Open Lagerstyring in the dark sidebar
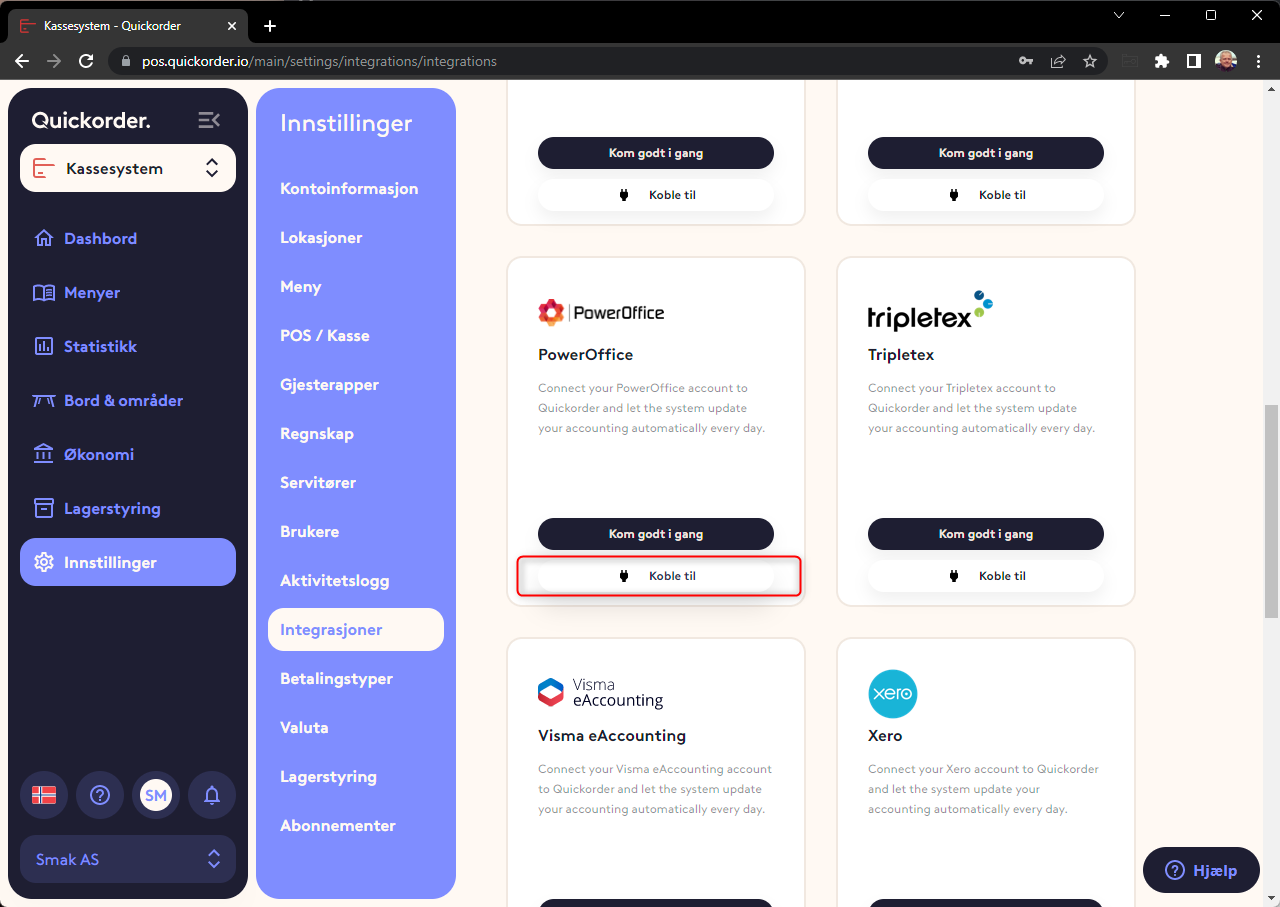Screen dimensions: 1280x907 [128, 508]
